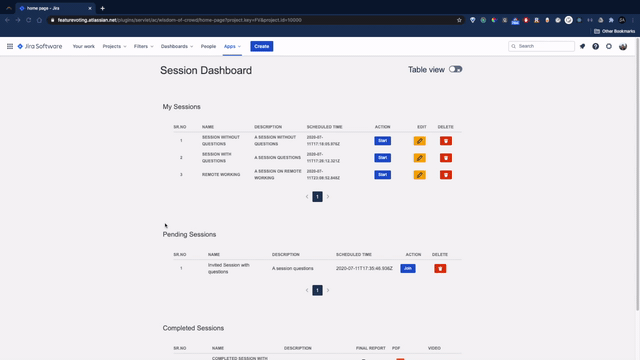This screenshot has width=640, height=360.
Task: Go back in browser history
Action: (7, 20)
